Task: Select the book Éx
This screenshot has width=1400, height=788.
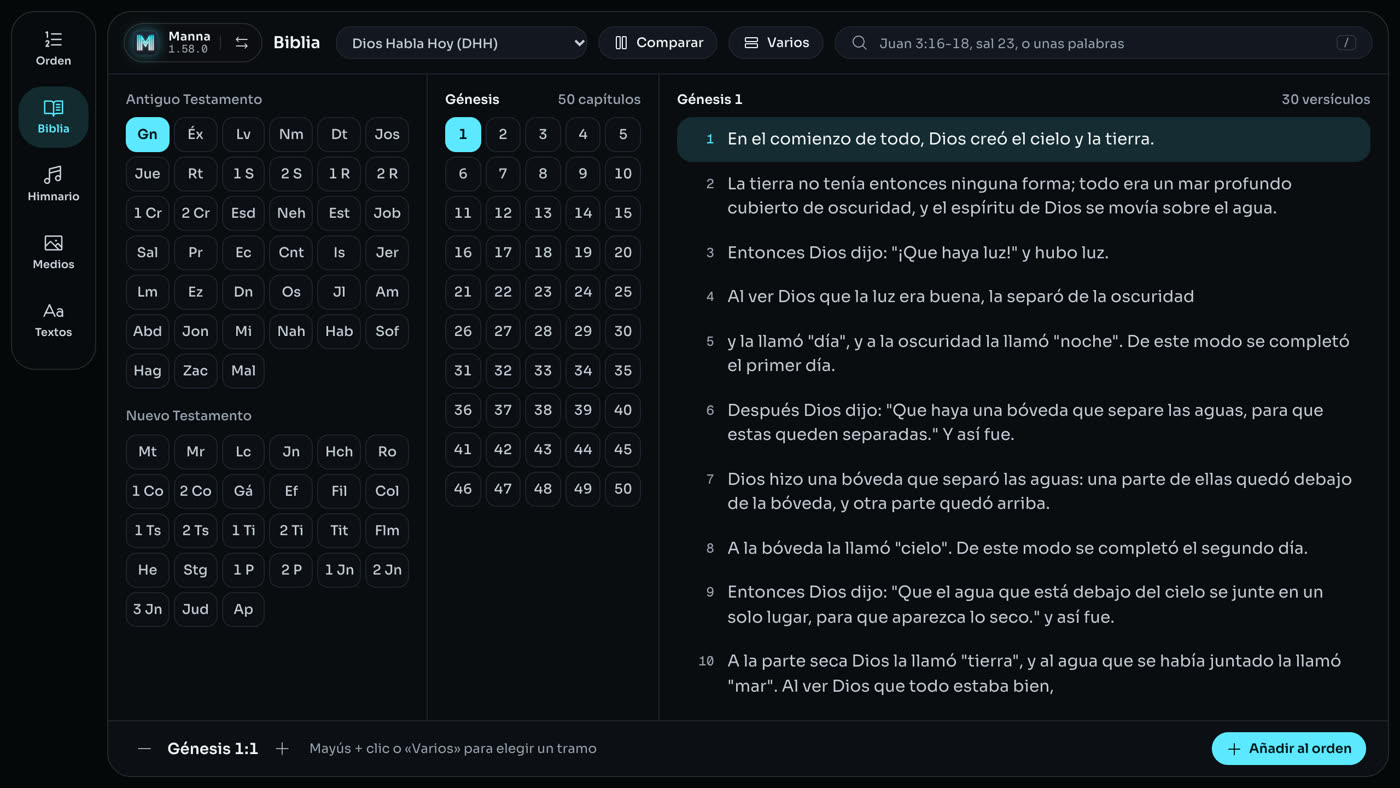Action: (195, 134)
